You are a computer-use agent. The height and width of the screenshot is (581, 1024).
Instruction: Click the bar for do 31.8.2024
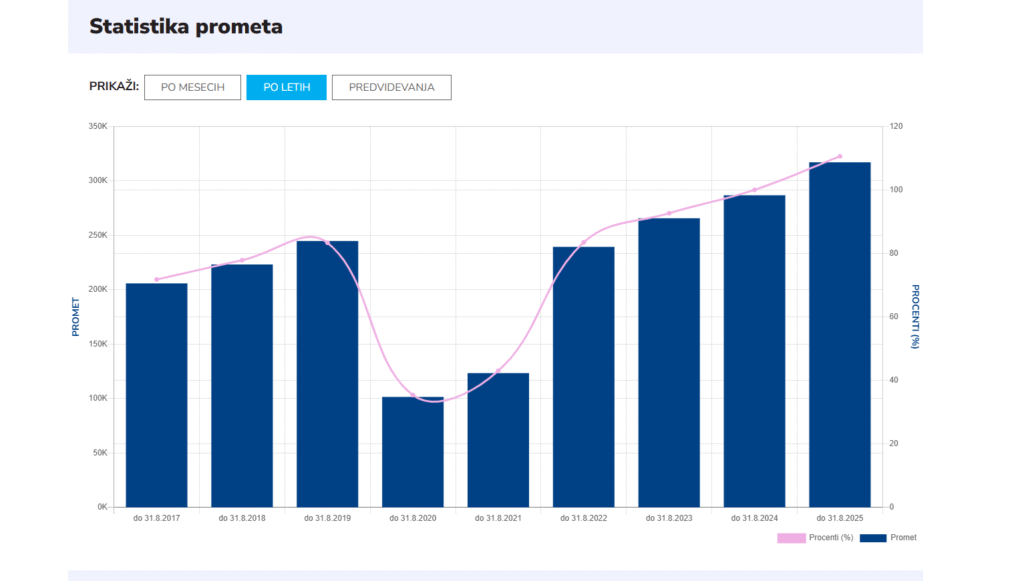pos(754,352)
